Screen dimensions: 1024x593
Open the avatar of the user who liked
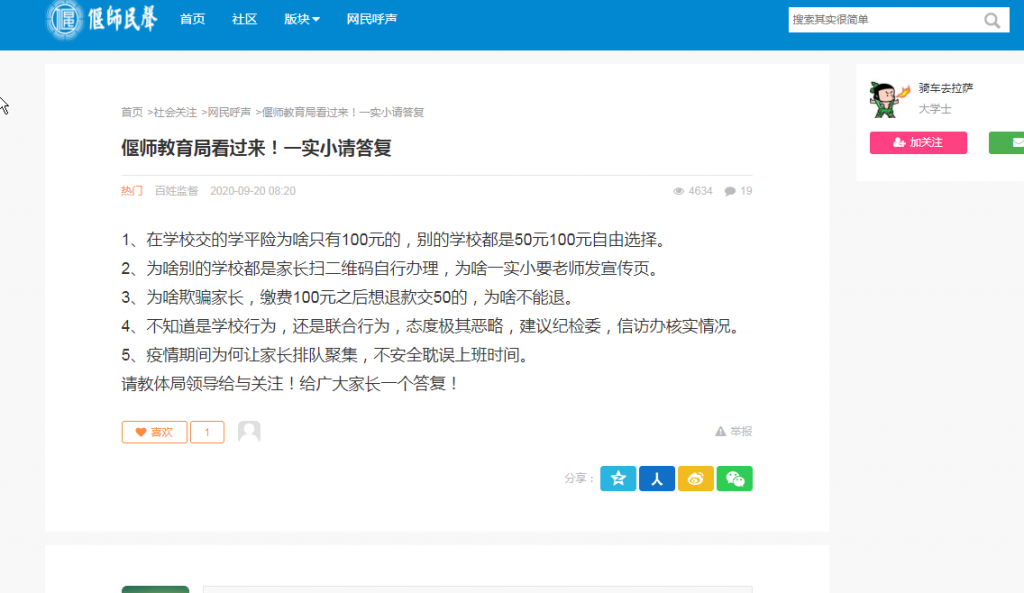pos(249,432)
